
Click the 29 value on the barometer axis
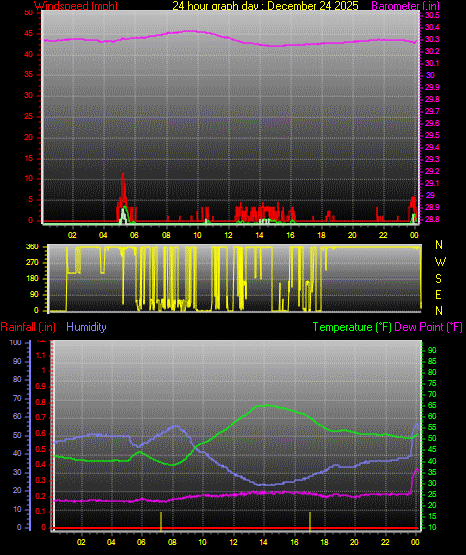430,195
